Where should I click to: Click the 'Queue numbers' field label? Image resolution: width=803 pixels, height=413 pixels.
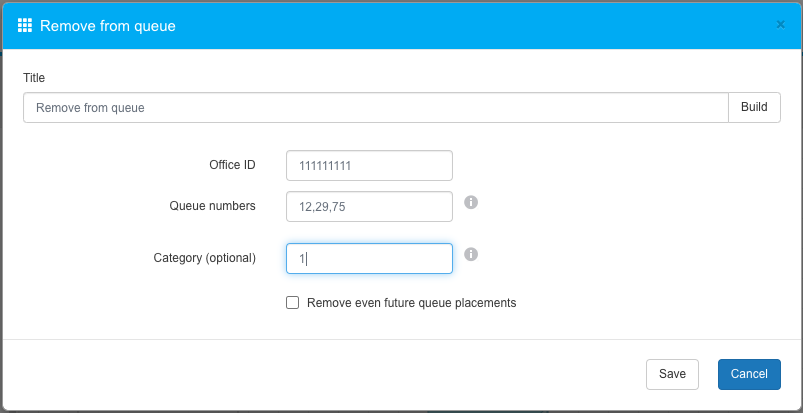(212, 206)
